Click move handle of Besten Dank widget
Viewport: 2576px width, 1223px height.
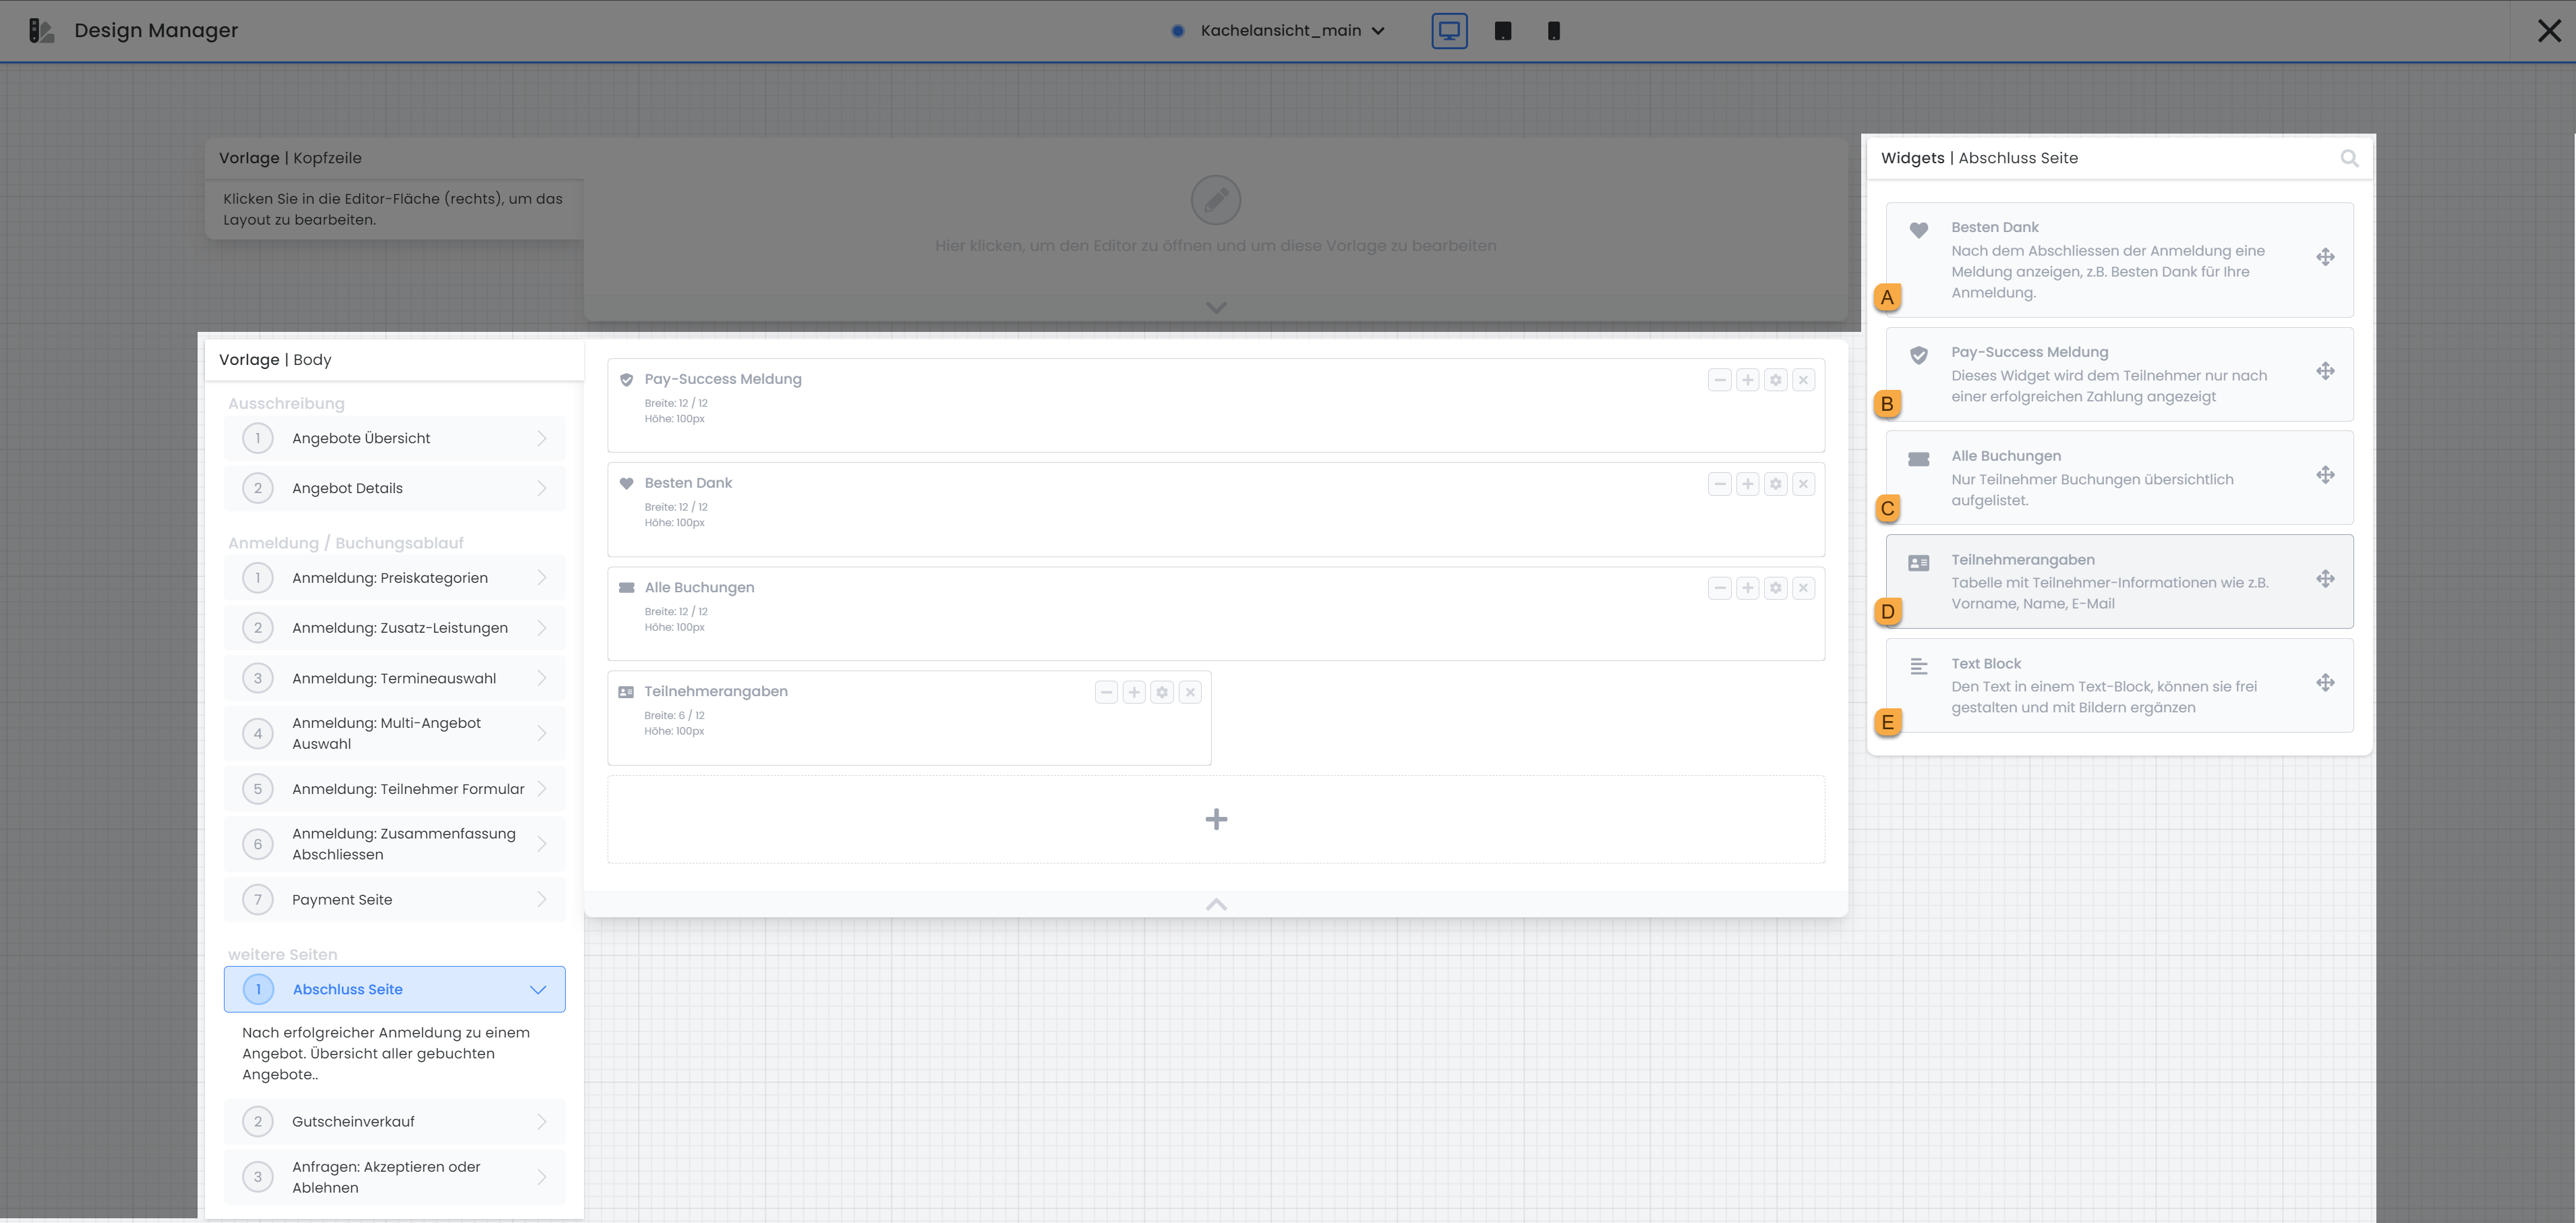[2325, 258]
